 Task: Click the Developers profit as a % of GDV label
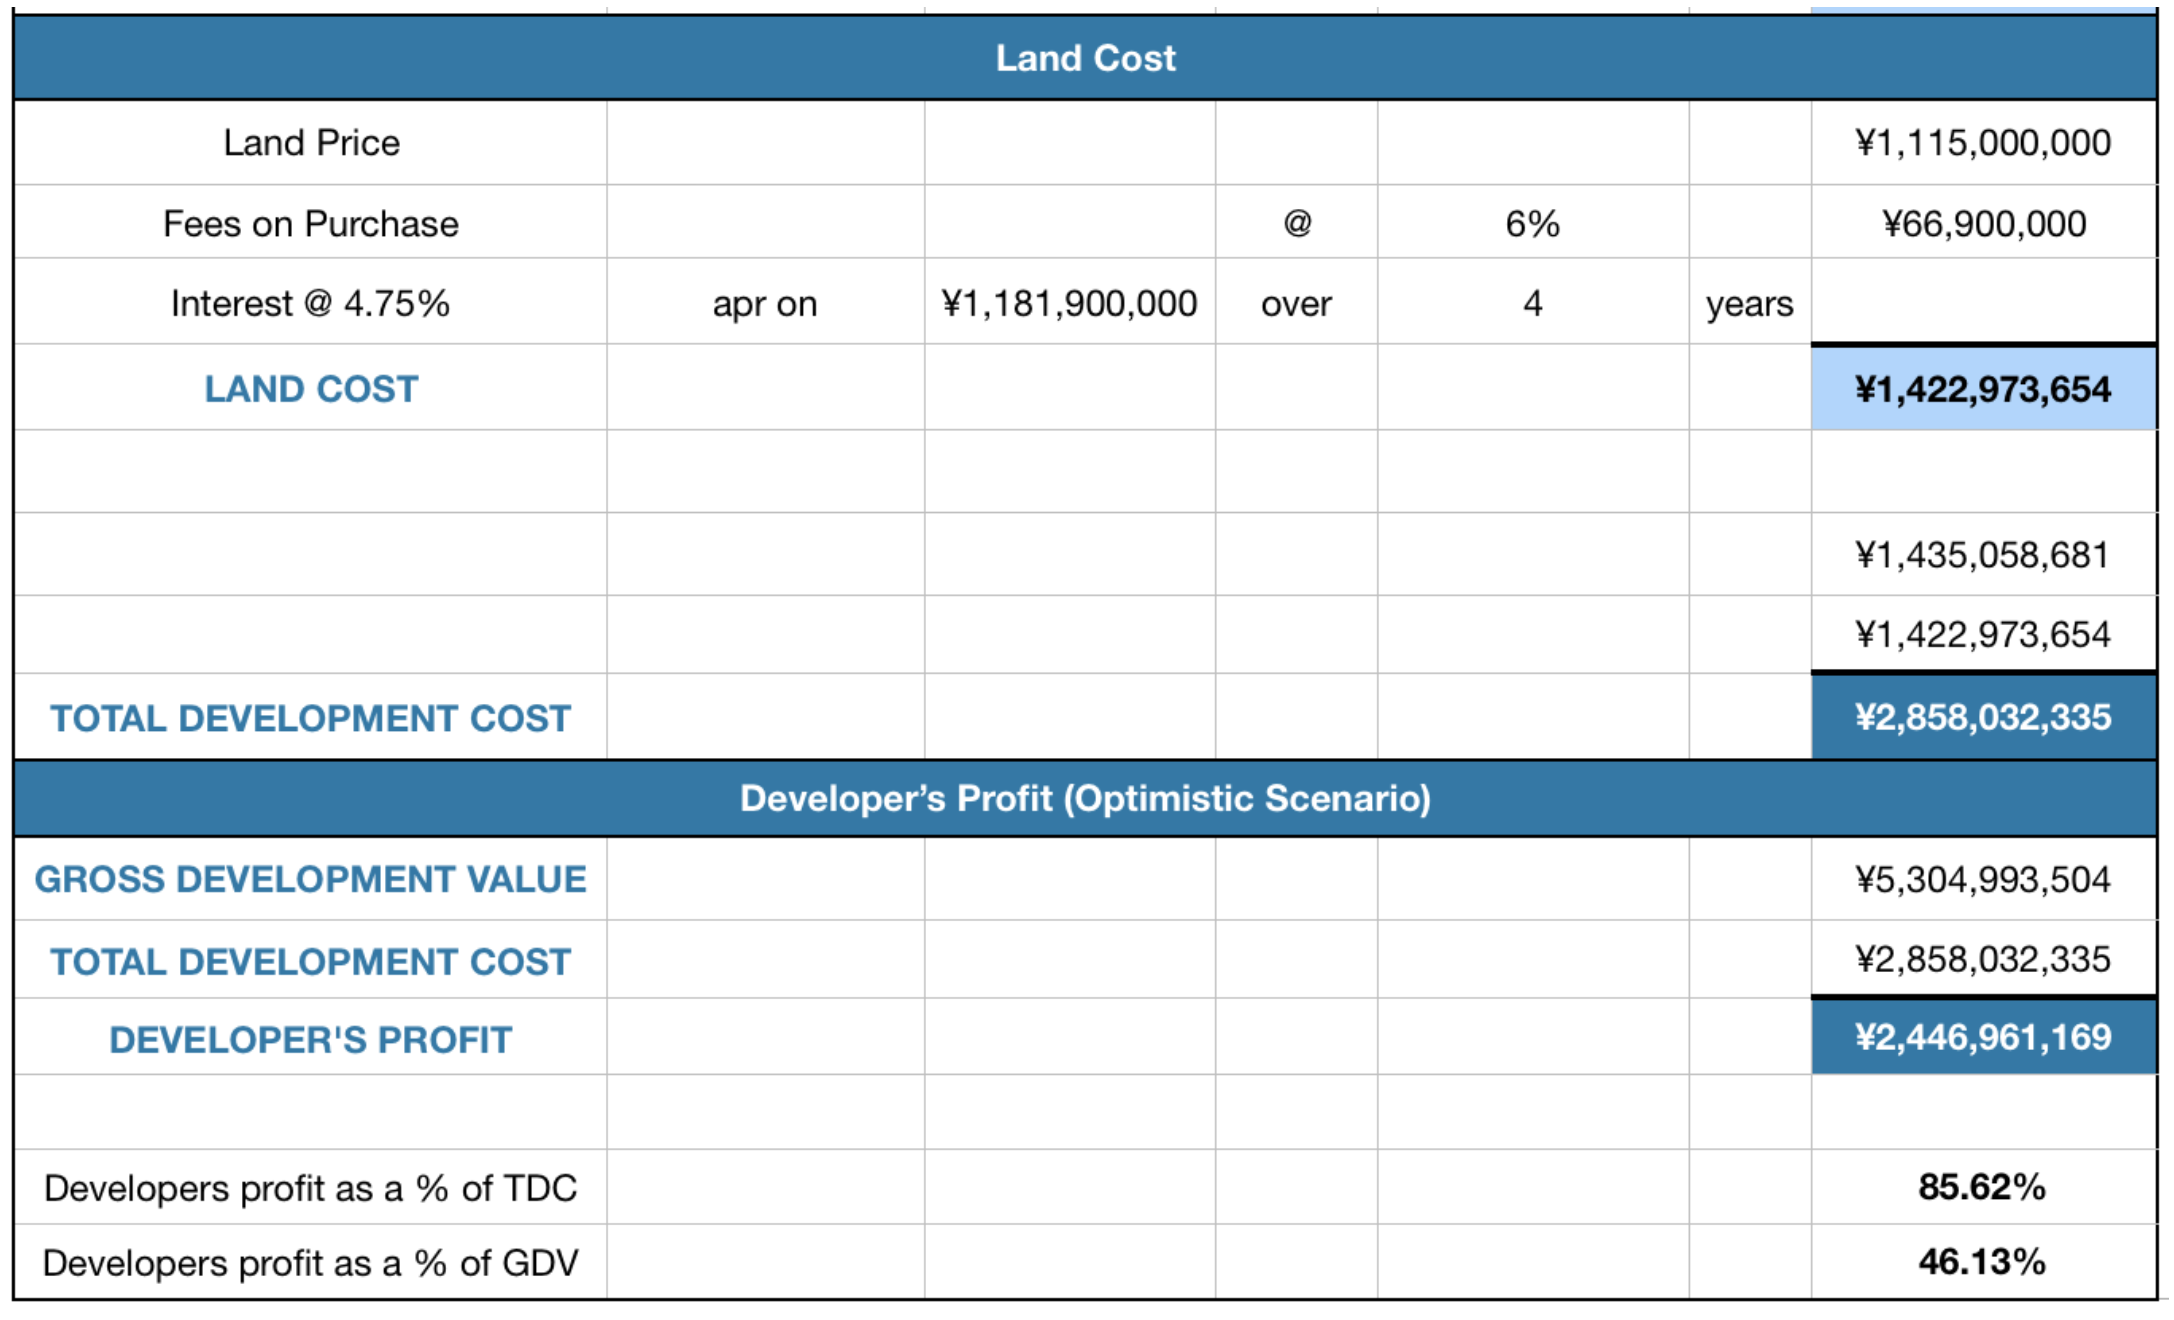(311, 1263)
